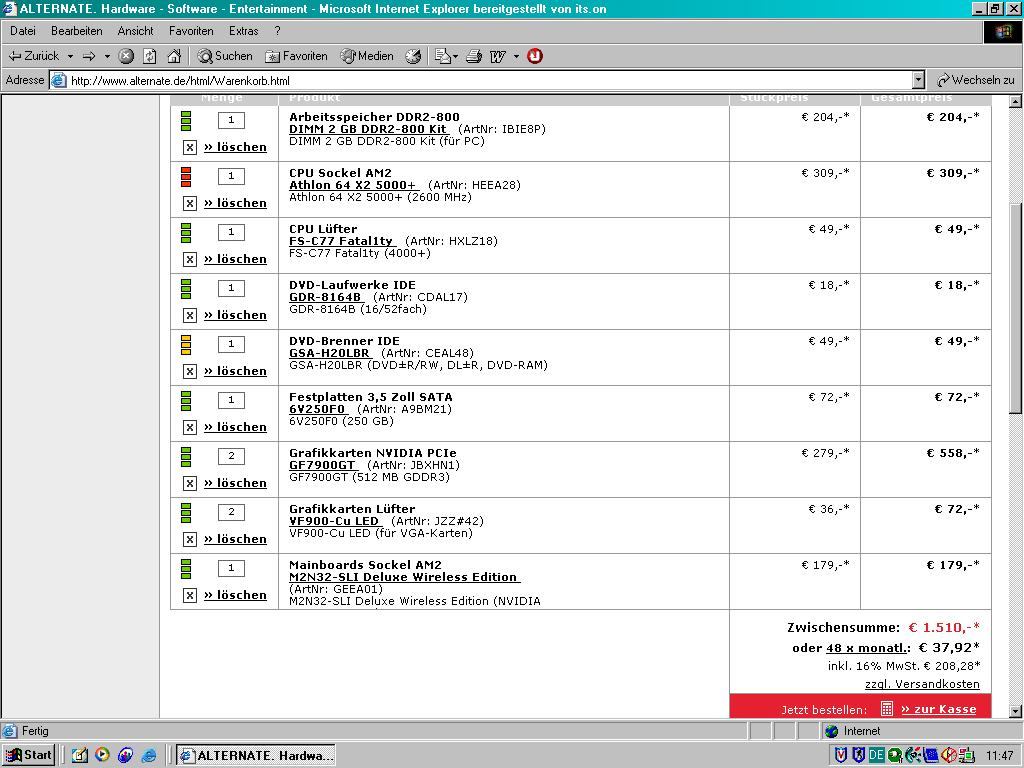This screenshot has height=768, width=1024.
Task: Click the X delete box for Athlon 64 X2
Action: click(x=189, y=204)
